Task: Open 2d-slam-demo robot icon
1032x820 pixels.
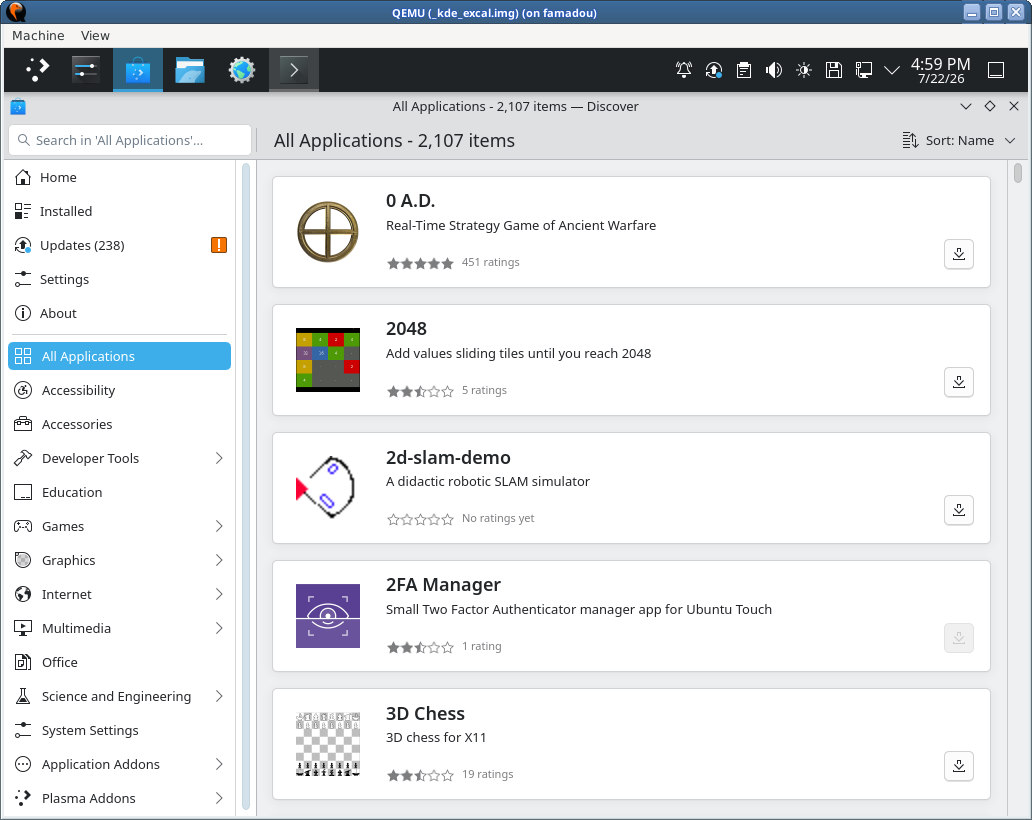Action: (x=328, y=488)
